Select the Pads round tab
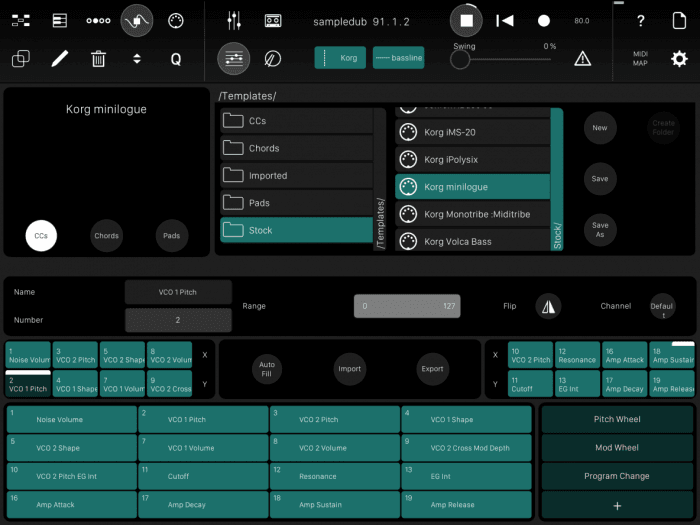 pos(171,236)
